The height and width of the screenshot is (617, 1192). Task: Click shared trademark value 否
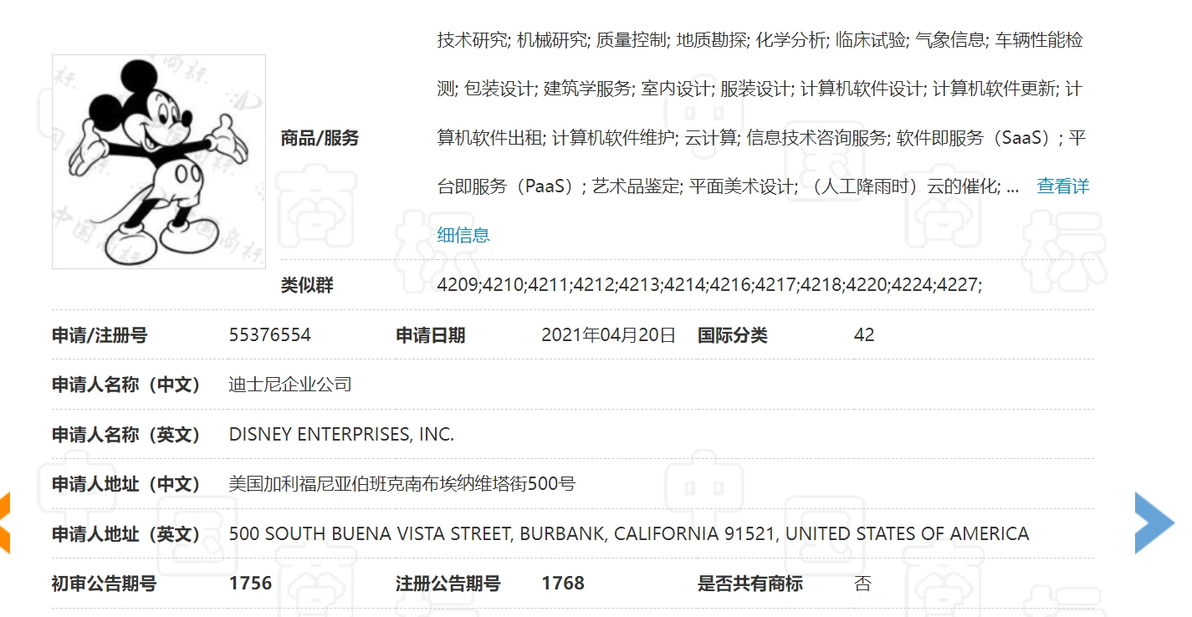click(863, 584)
